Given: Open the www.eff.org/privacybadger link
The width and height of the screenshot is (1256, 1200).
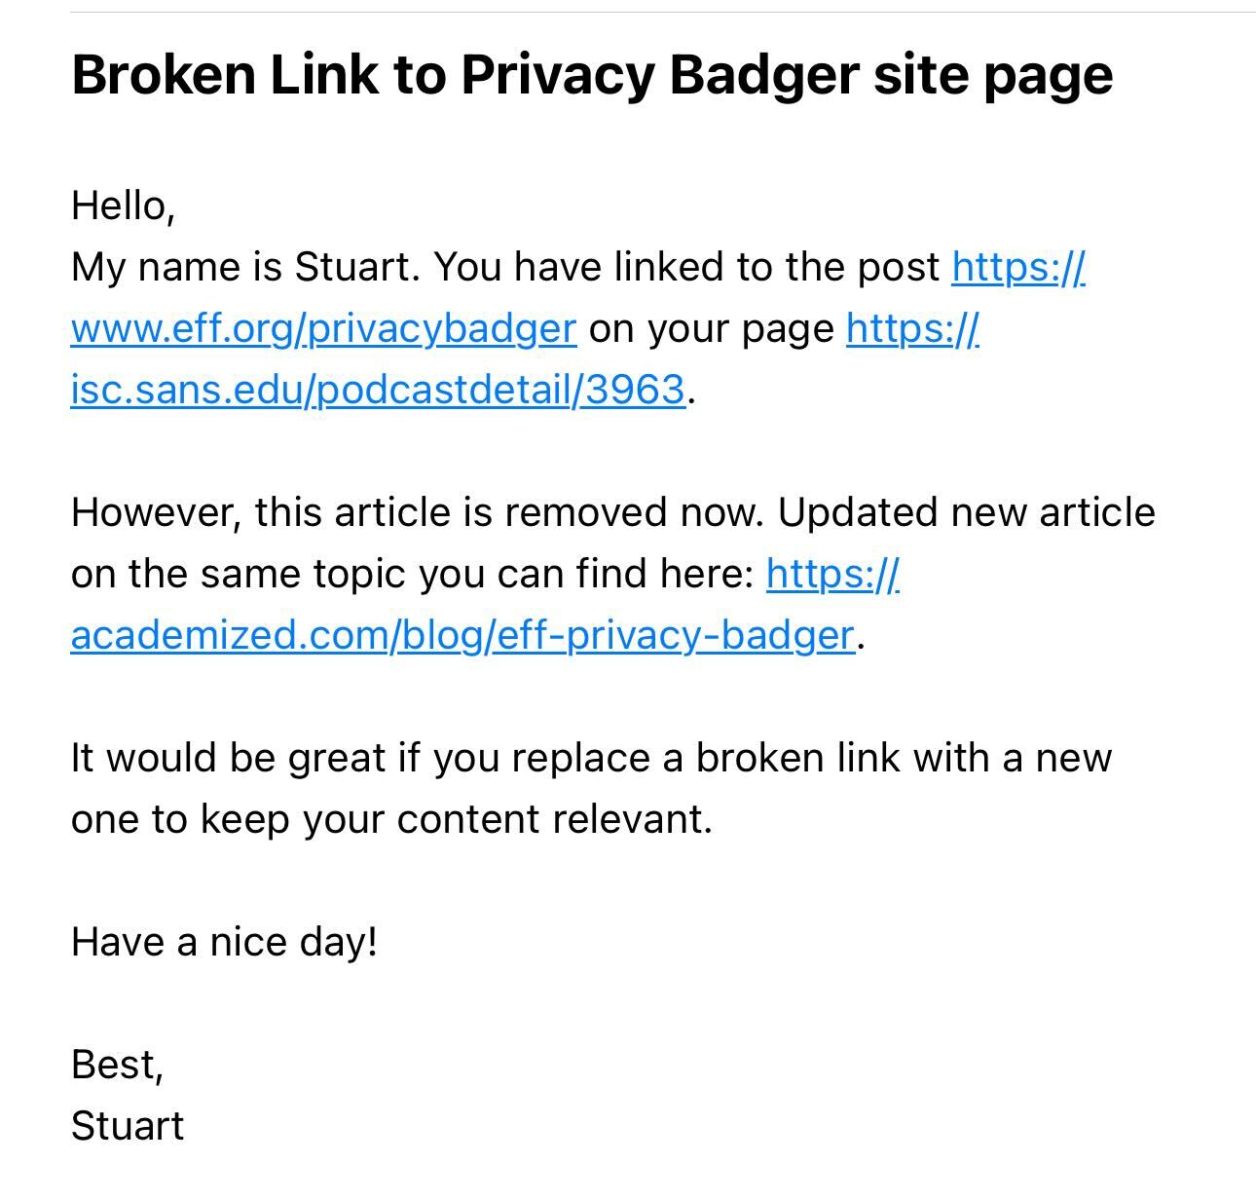Looking at the screenshot, I should (x=323, y=329).
